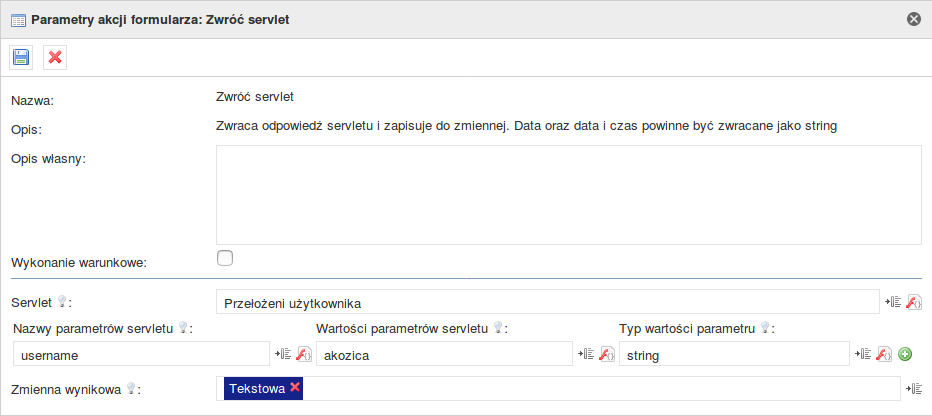Focus the Opis własny text area

[569, 194]
